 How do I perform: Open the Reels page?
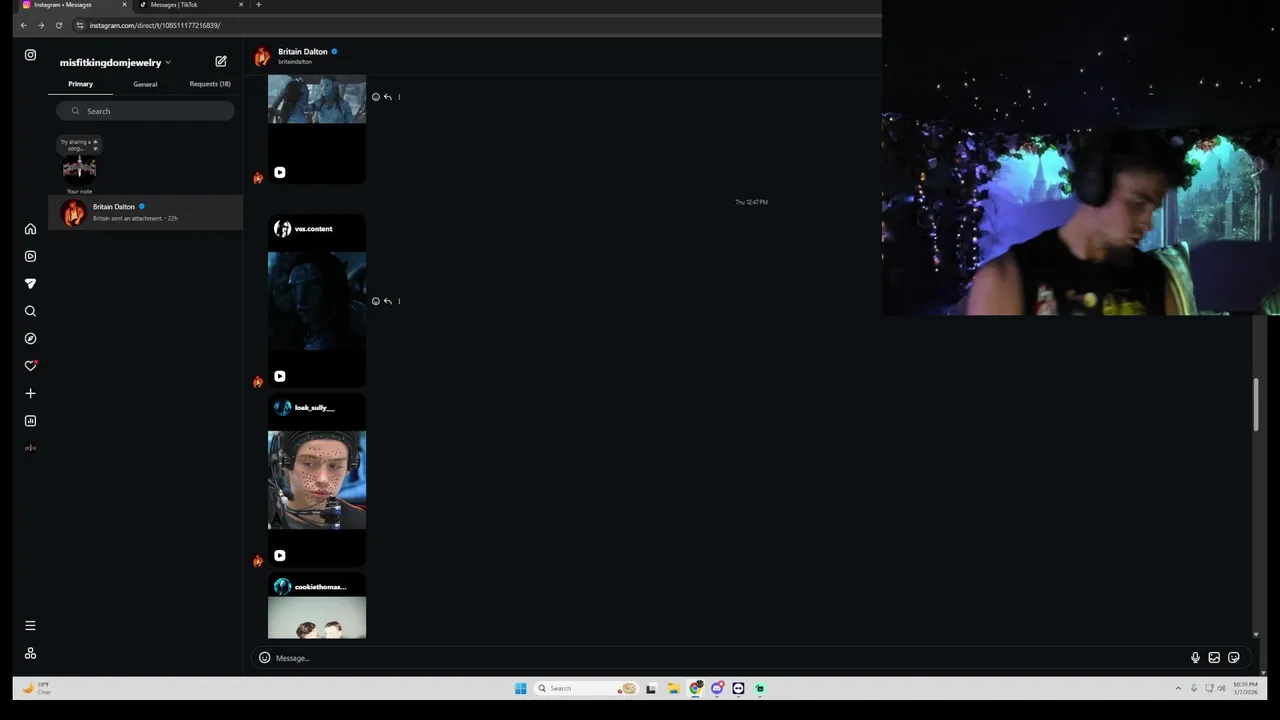30,256
